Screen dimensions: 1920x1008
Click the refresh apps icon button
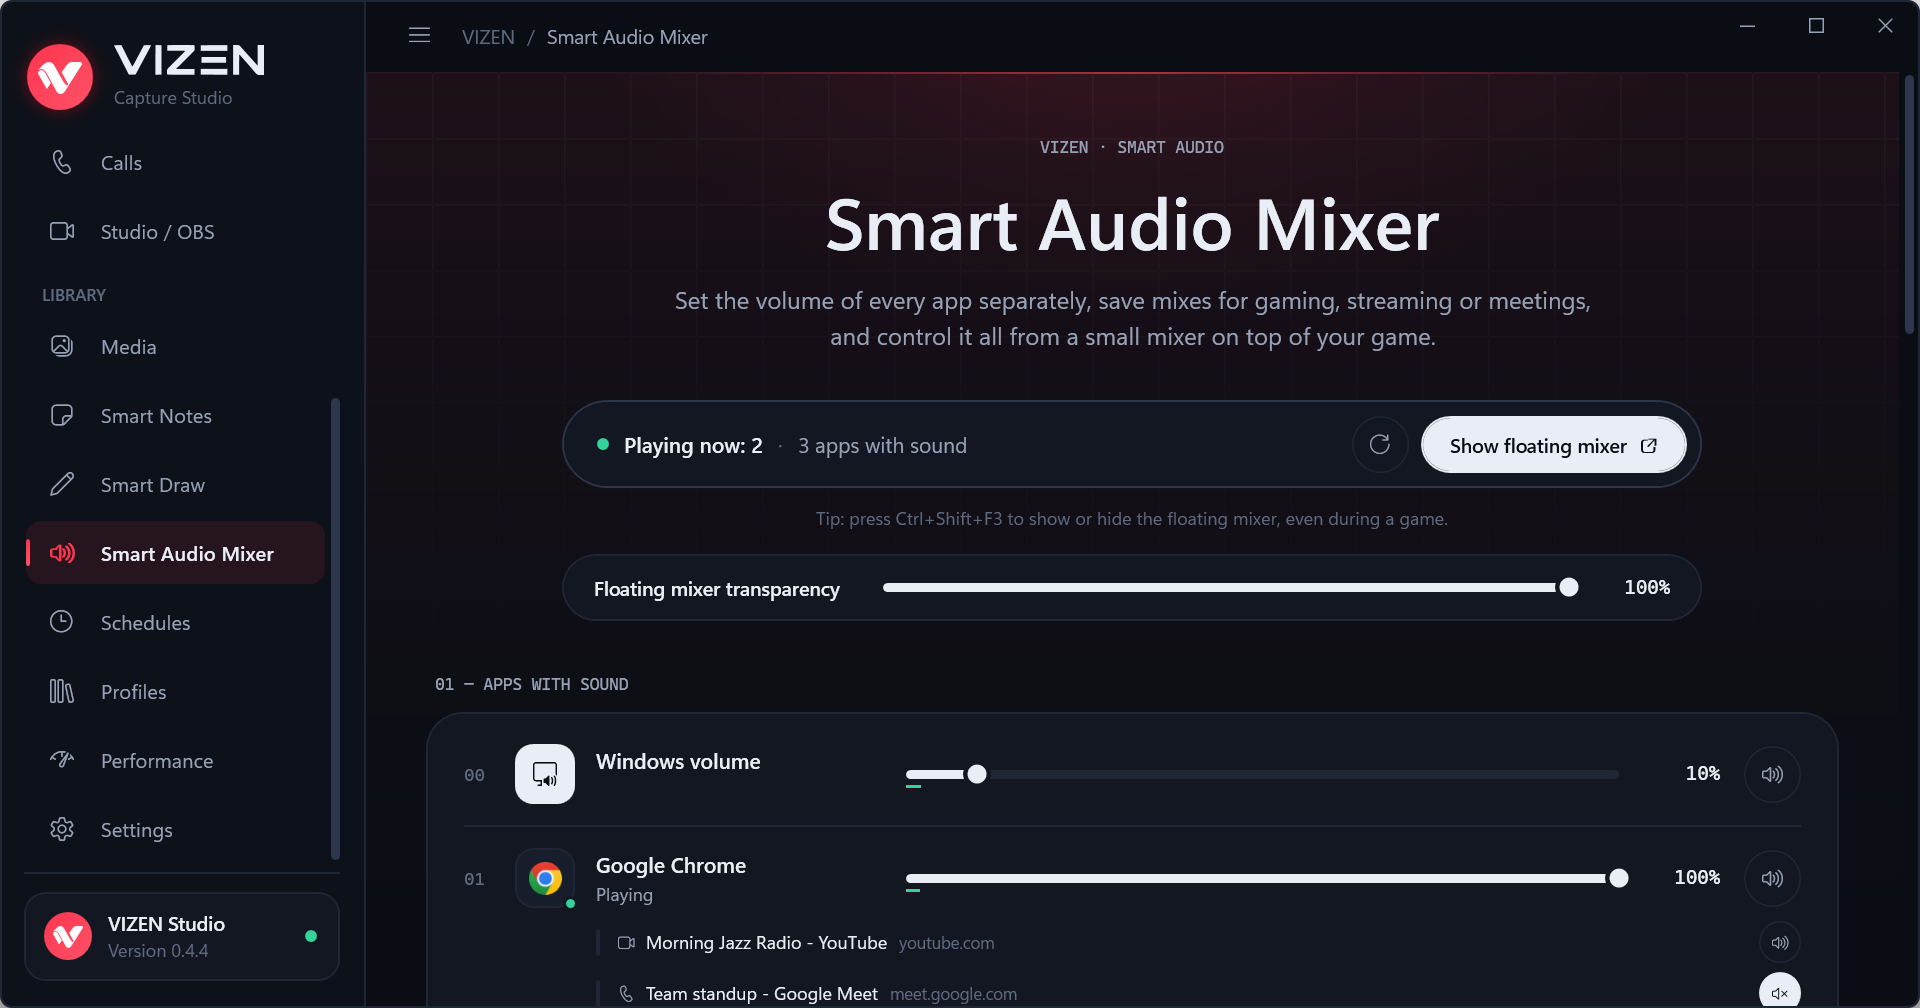click(x=1380, y=445)
